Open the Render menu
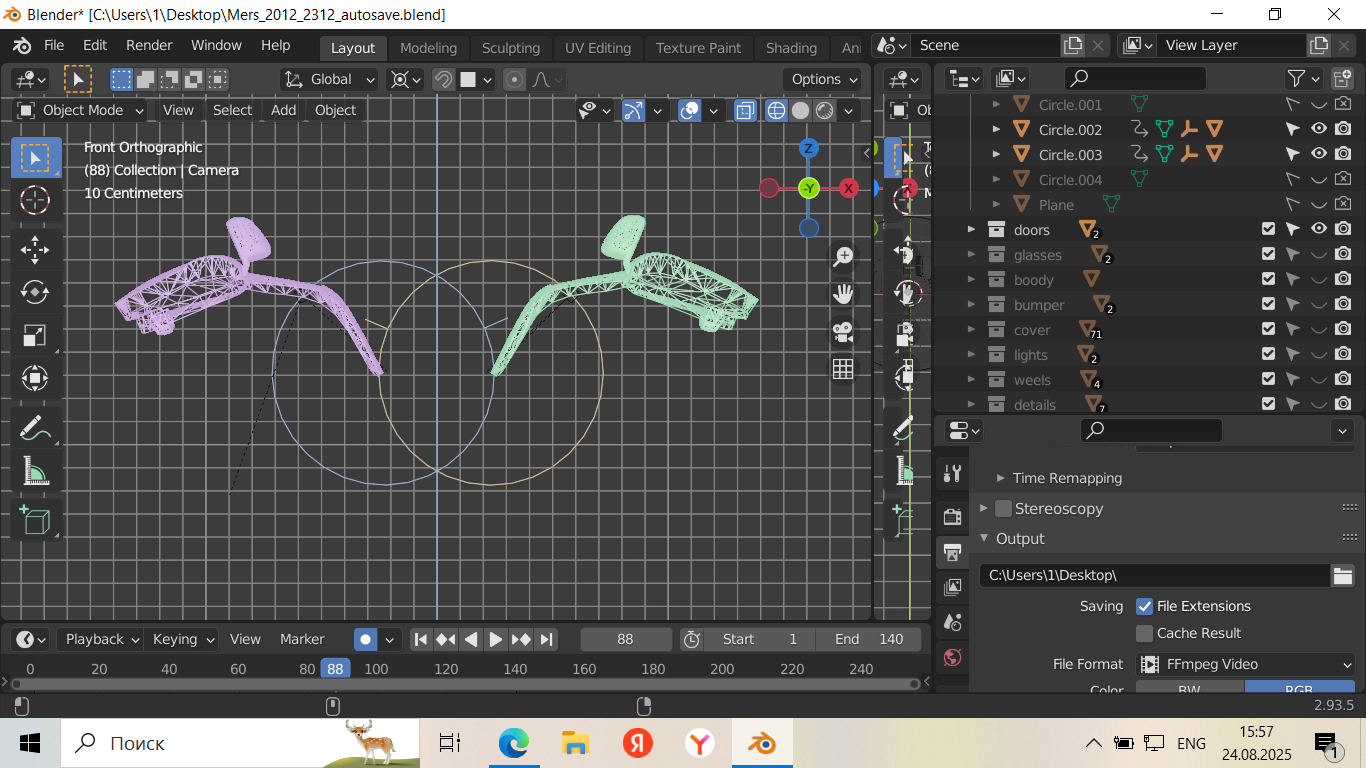1366x768 pixels. [149, 45]
